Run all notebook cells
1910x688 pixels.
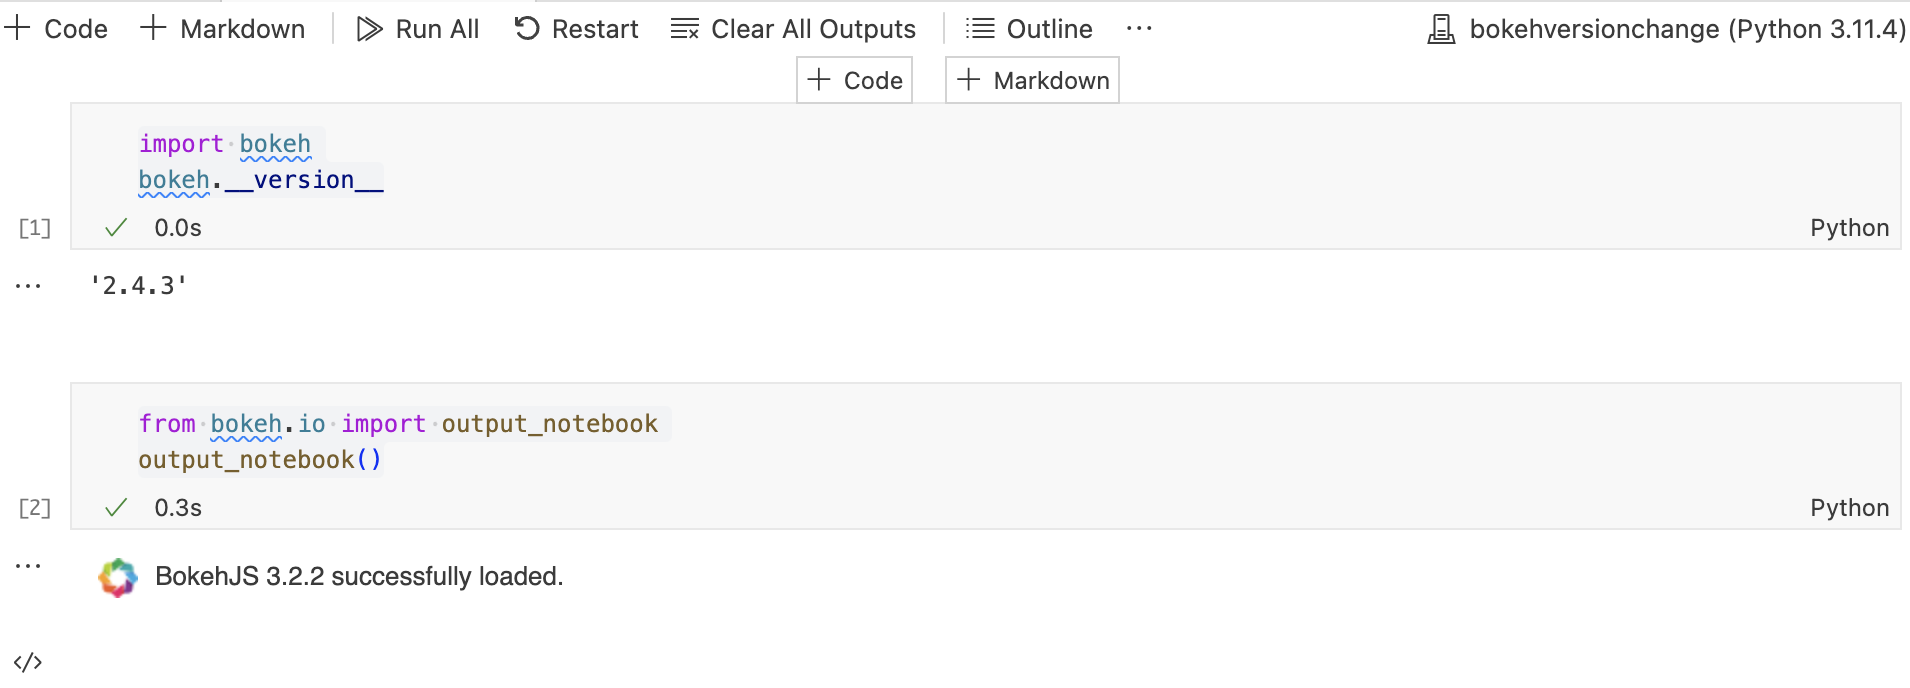[x=417, y=29]
